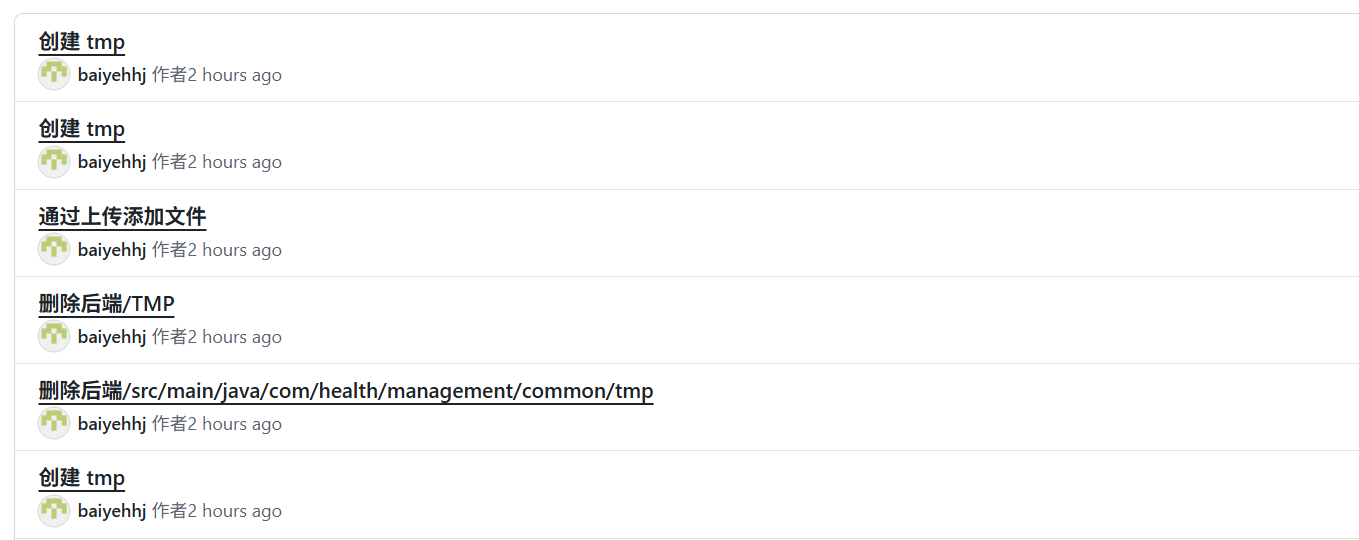Open the 删除后端/TMP commit
The image size is (1359, 540).
coord(106,303)
